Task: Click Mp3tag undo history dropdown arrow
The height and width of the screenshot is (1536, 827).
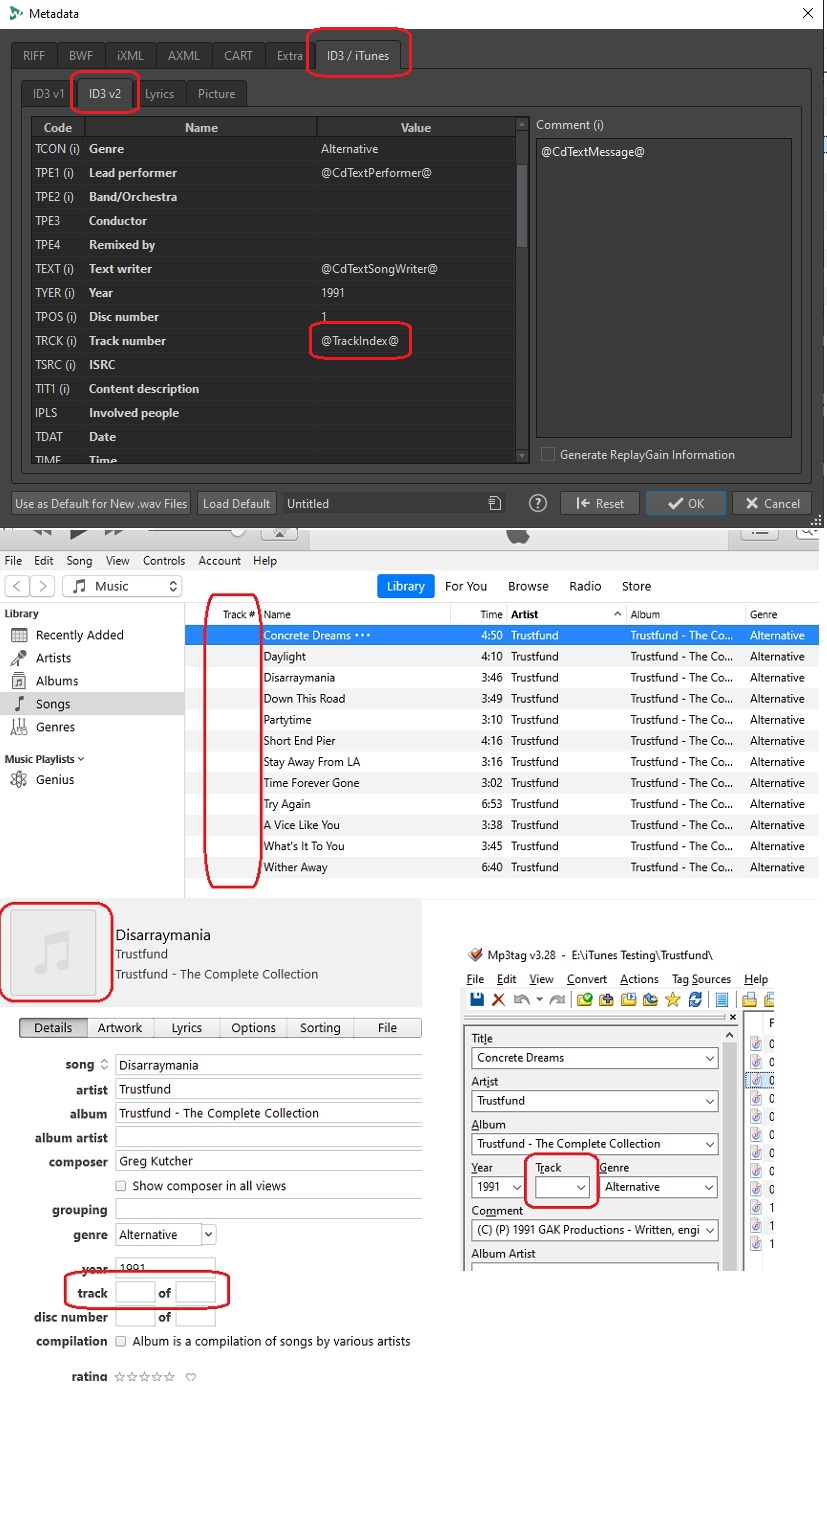Action: [539, 999]
